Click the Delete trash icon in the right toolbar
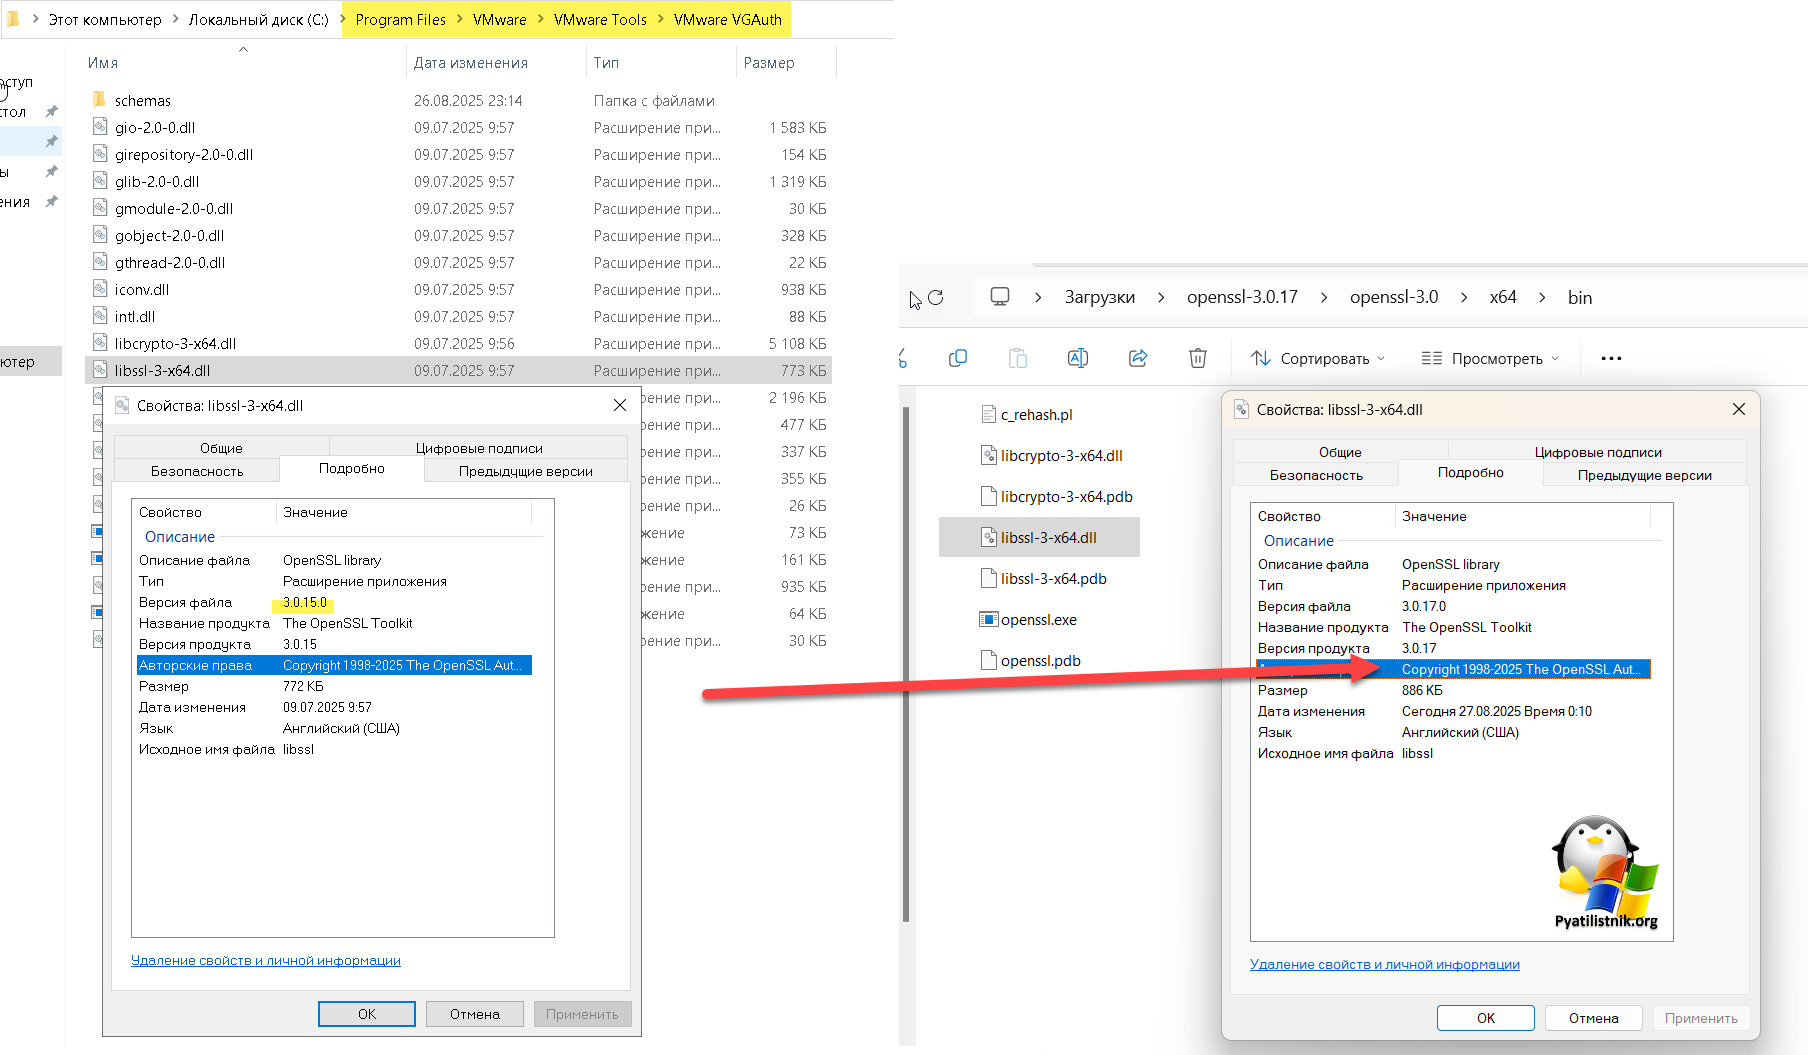Viewport: 1808px width, 1055px height. pos(1198,358)
